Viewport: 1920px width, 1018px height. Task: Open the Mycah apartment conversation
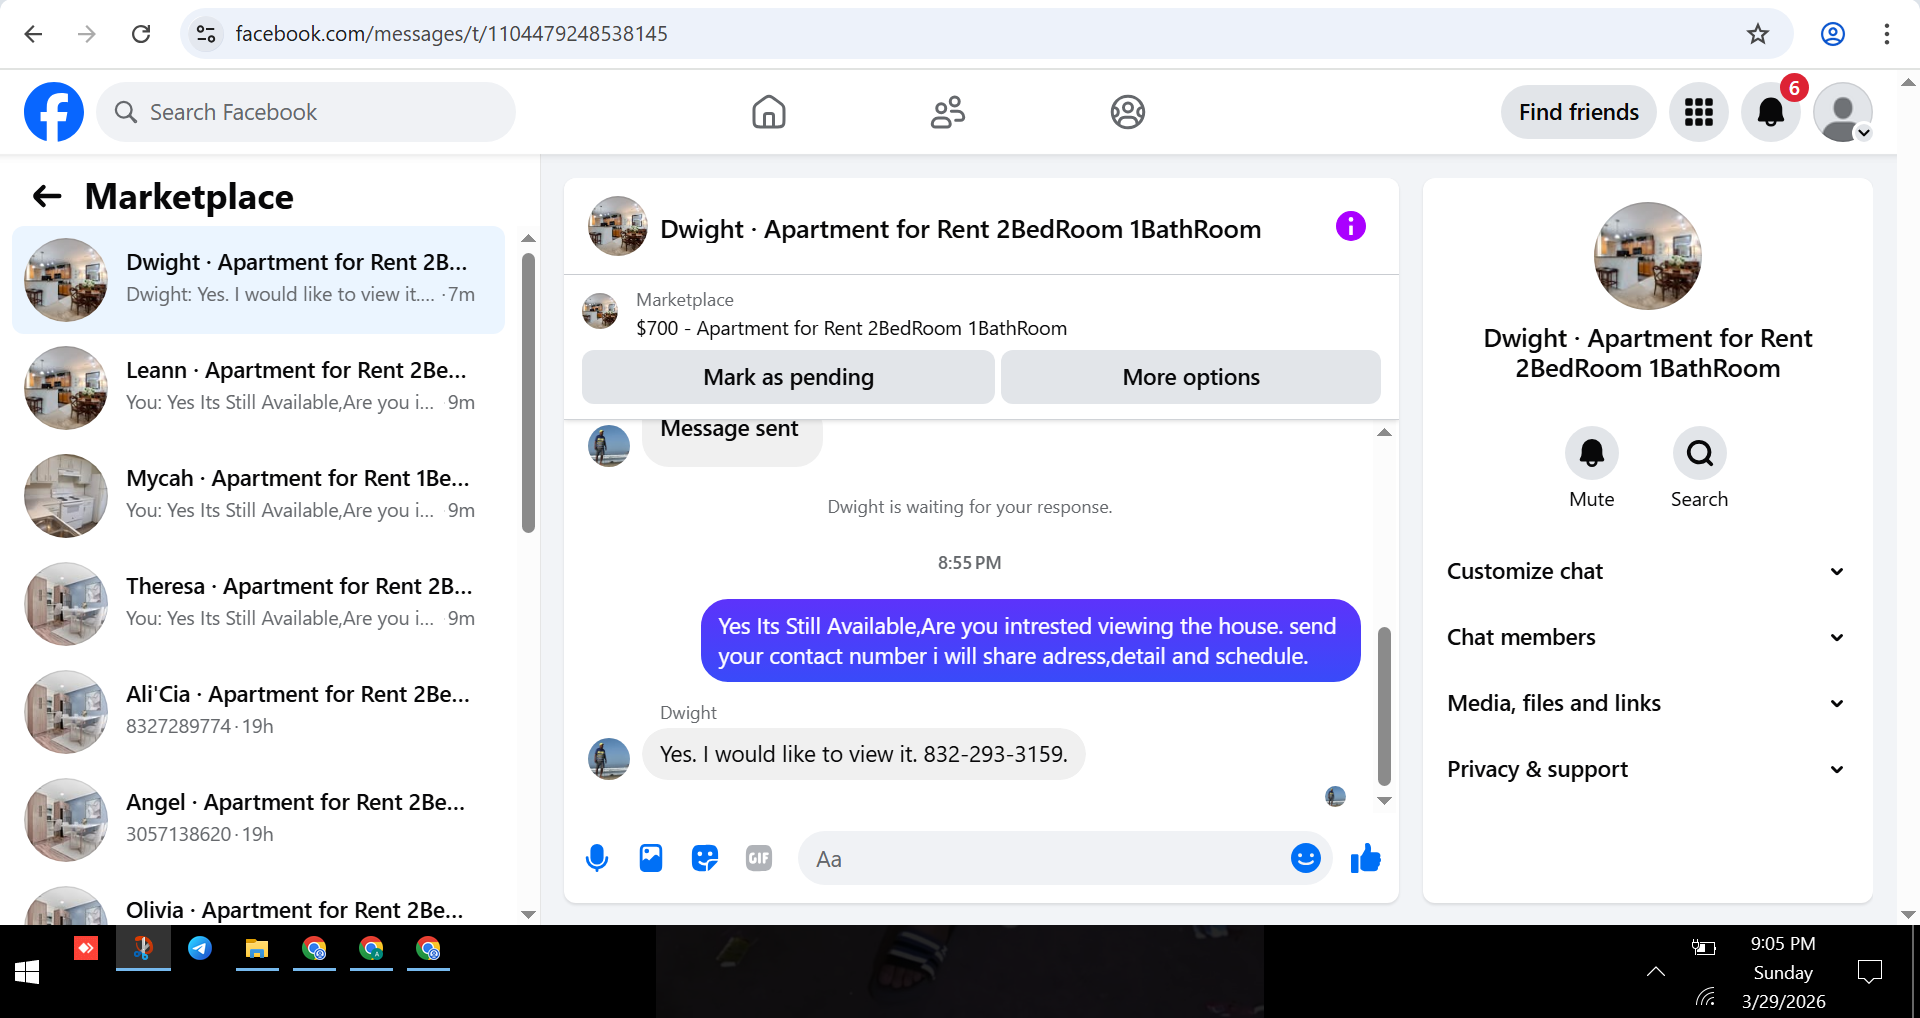pos(258,496)
